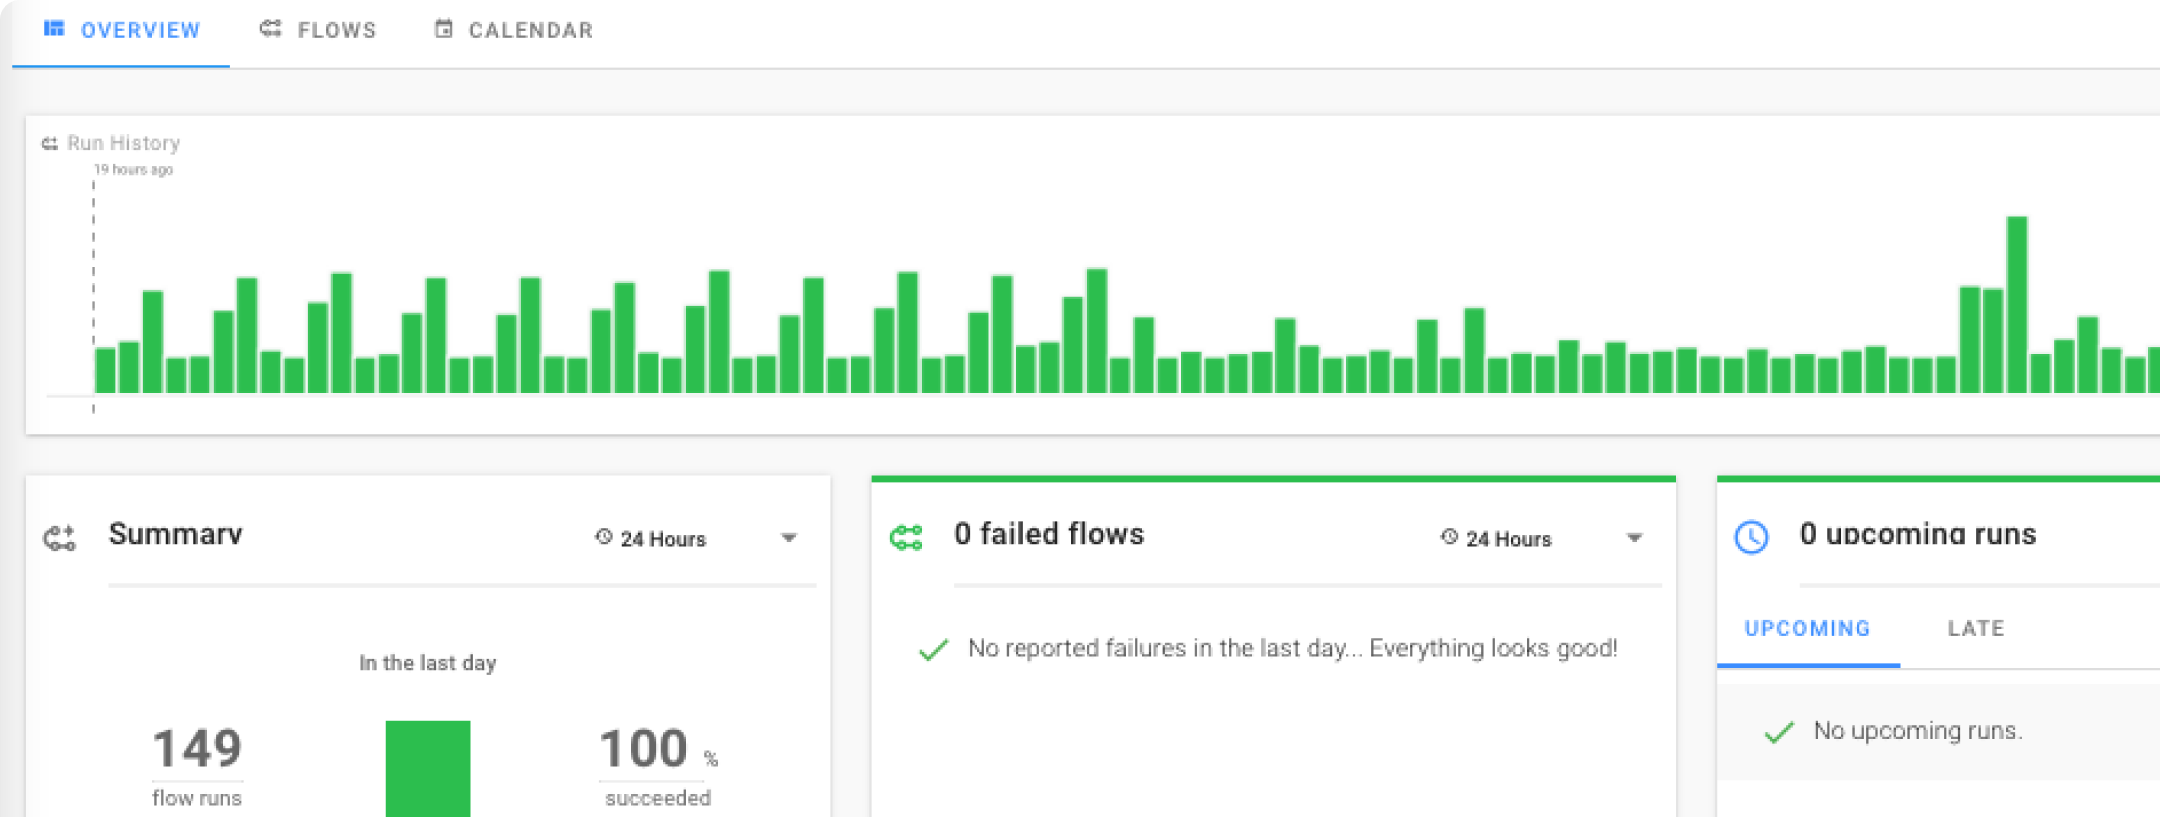The width and height of the screenshot is (2160, 817).
Task: Open the failed flows 24 Hours dropdown
Action: (x=1543, y=538)
